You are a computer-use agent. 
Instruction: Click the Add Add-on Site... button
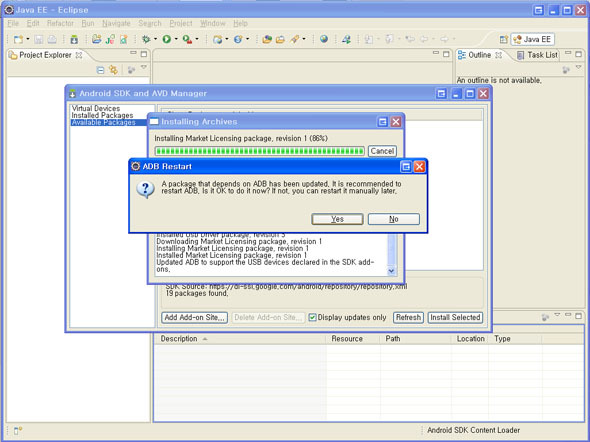pos(195,317)
